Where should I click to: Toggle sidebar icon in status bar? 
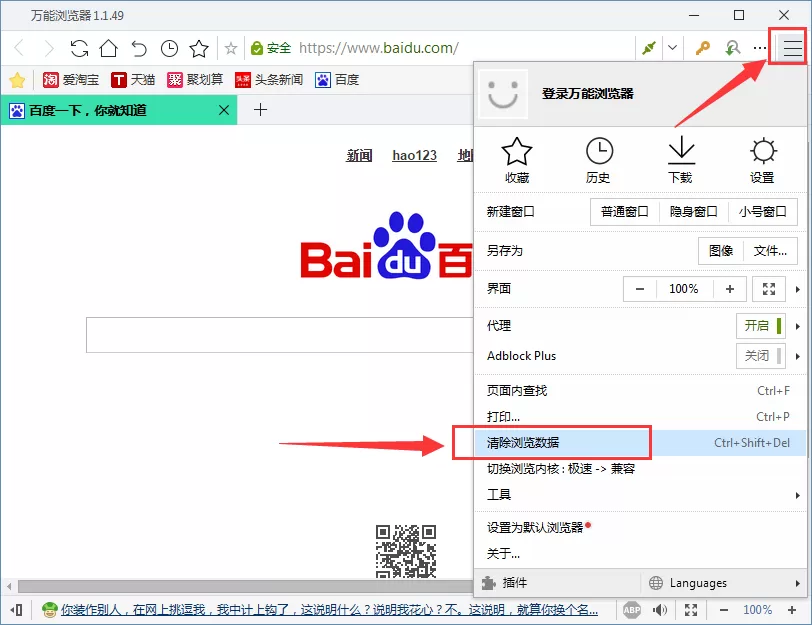point(17,609)
